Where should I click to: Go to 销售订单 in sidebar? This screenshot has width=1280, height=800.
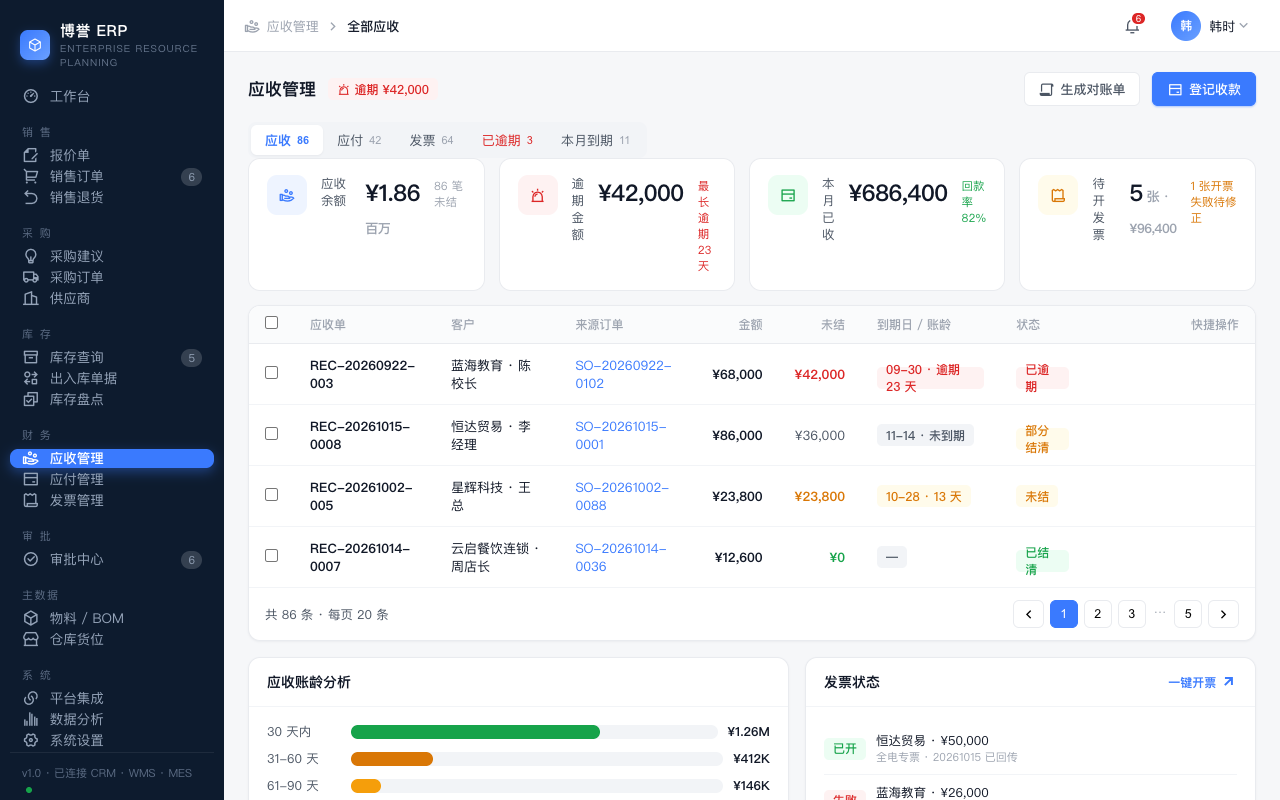(112, 176)
